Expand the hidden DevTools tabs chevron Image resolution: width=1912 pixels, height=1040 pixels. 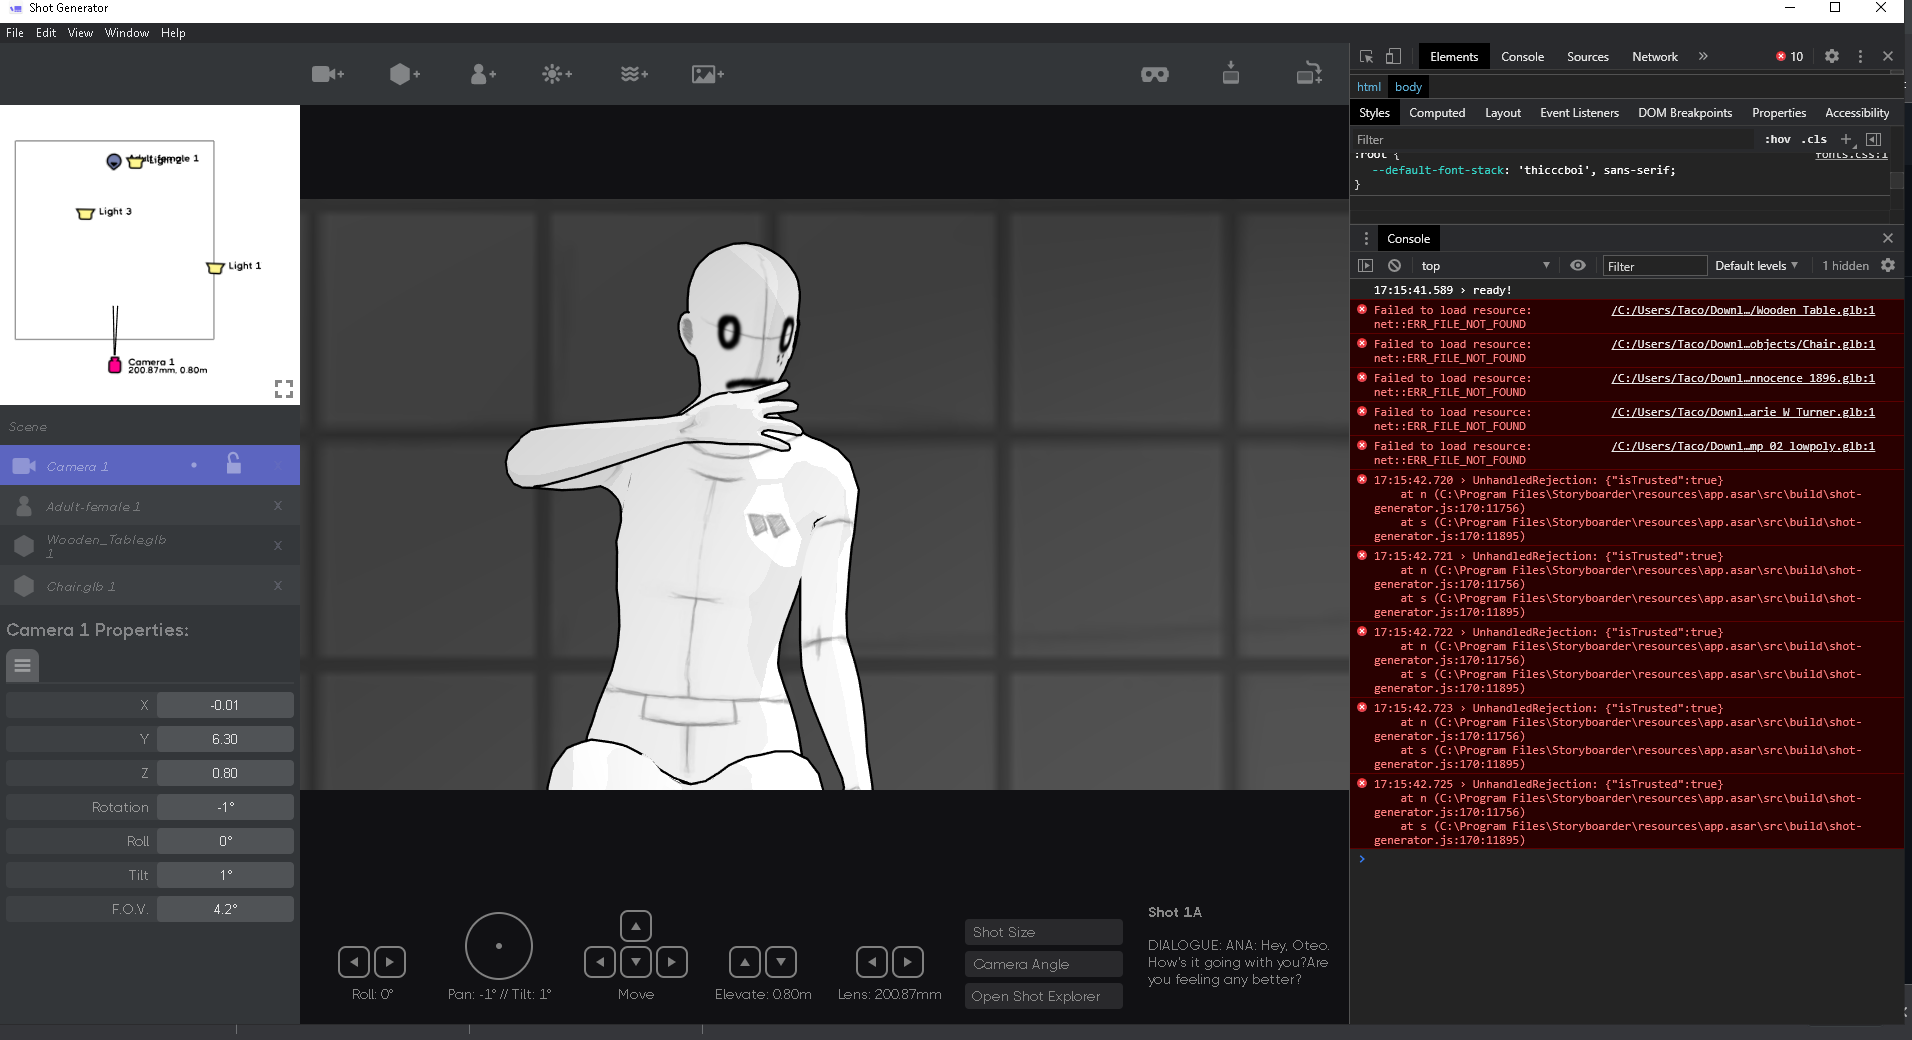(1704, 56)
